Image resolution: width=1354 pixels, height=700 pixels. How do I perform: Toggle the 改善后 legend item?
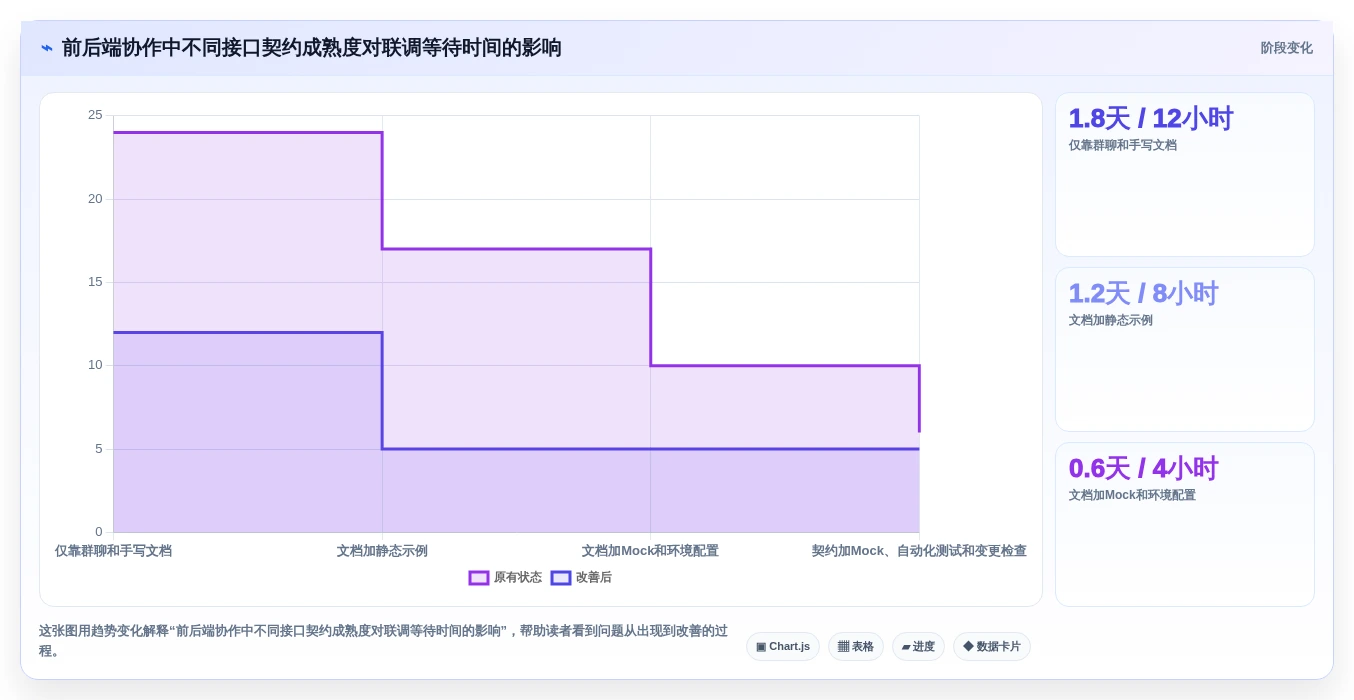581,577
